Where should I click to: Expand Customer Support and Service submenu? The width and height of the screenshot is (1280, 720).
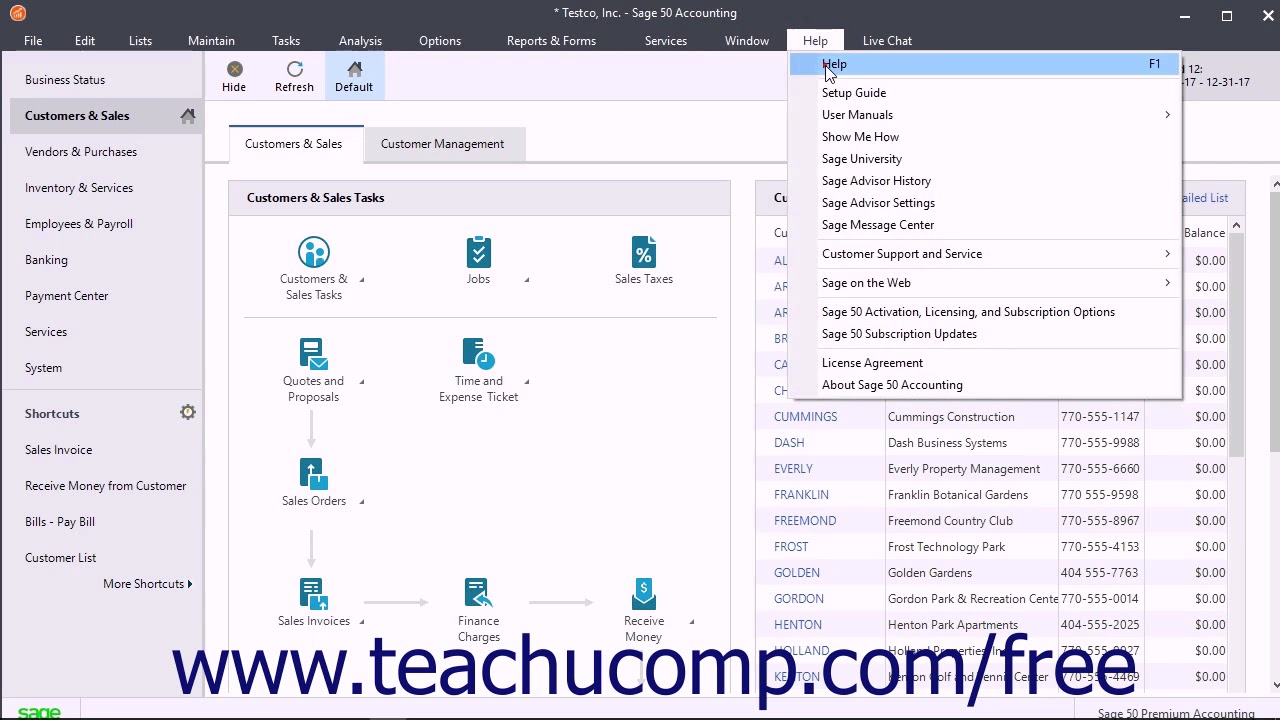[1167, 254]
